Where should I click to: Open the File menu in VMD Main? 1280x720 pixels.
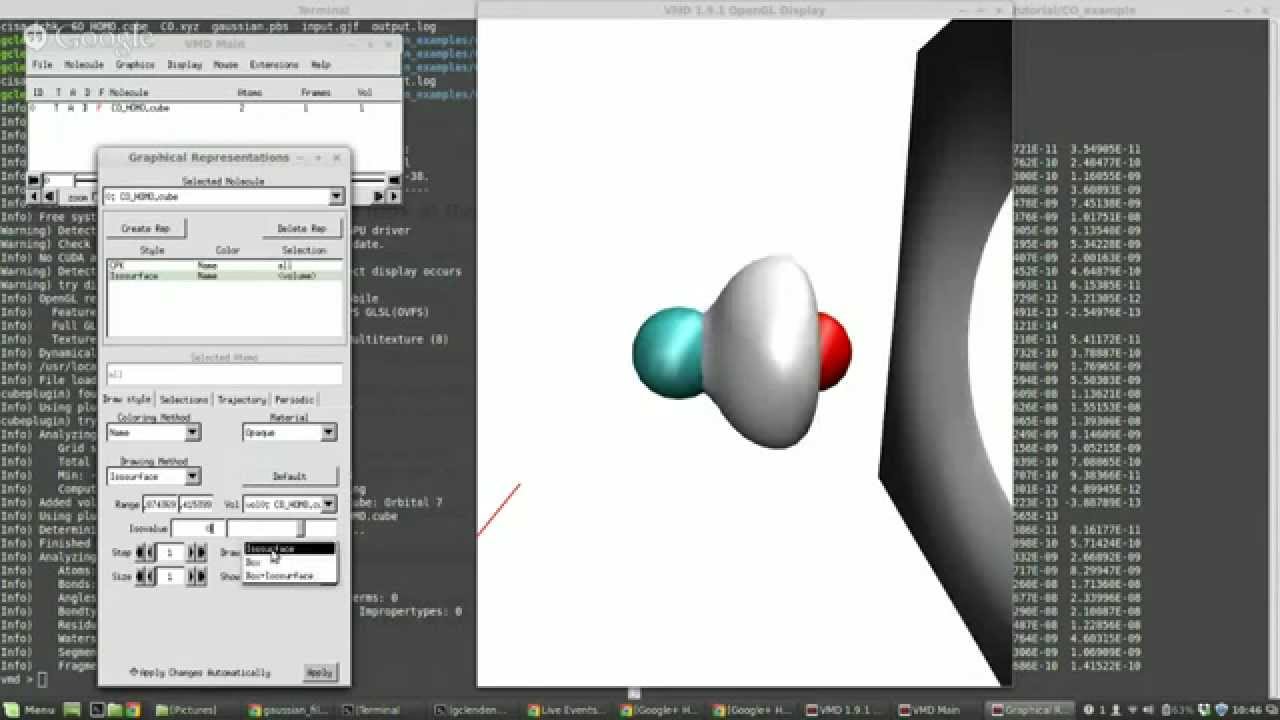tap(42, 64)
